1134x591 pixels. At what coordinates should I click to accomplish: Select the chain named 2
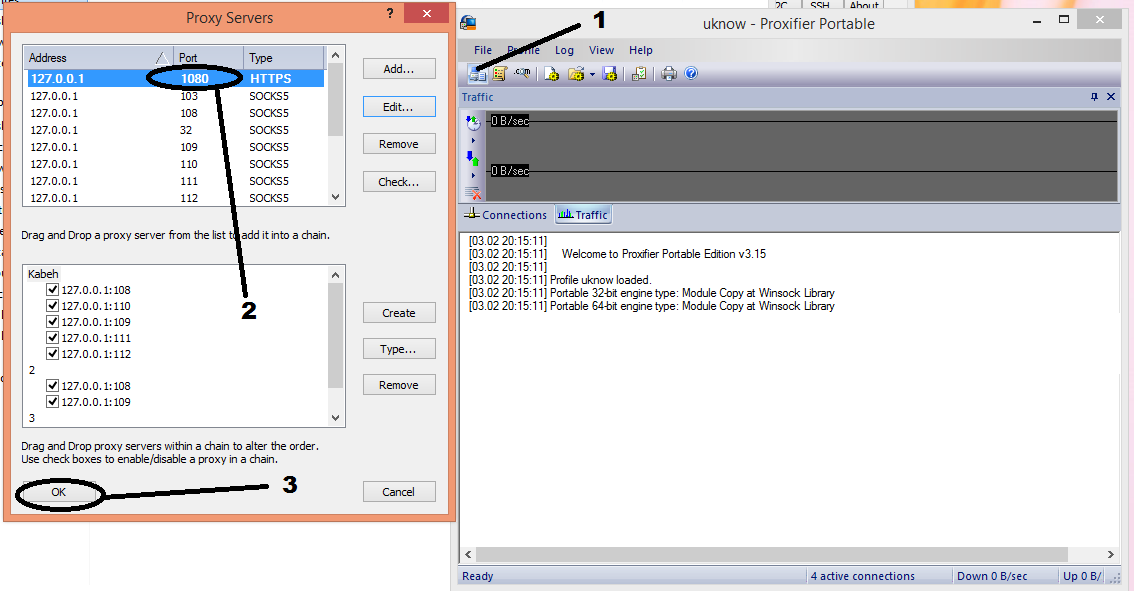[x=32, y=370]
